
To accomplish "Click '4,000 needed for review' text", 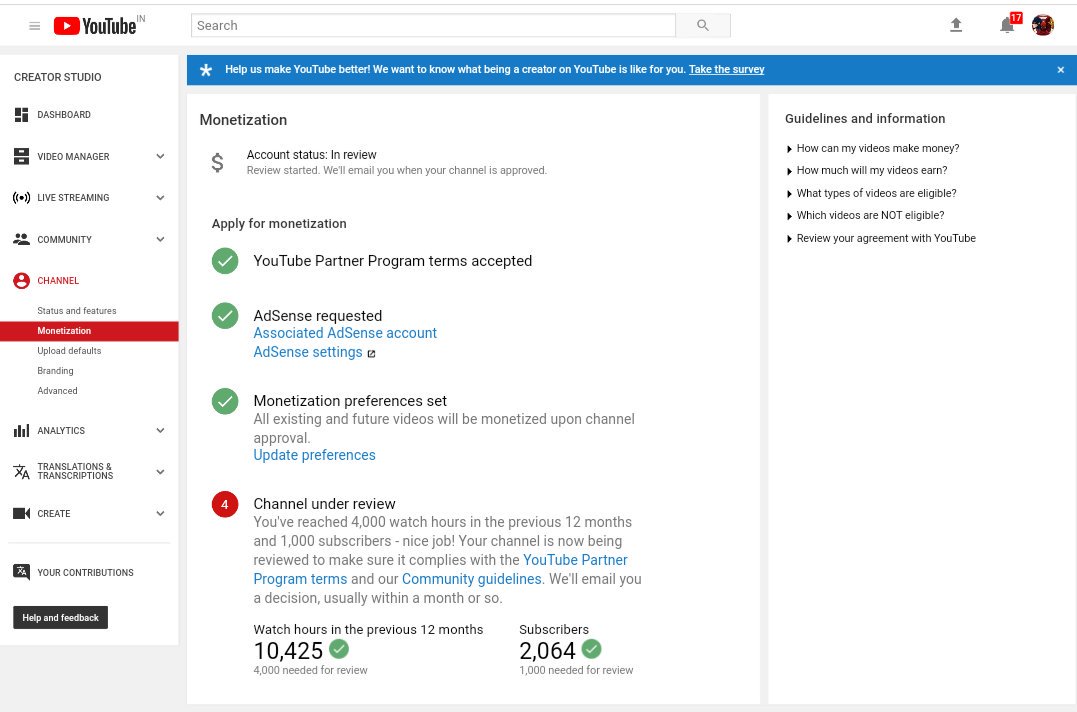I will pyautogui.click(x=310, y=670).
